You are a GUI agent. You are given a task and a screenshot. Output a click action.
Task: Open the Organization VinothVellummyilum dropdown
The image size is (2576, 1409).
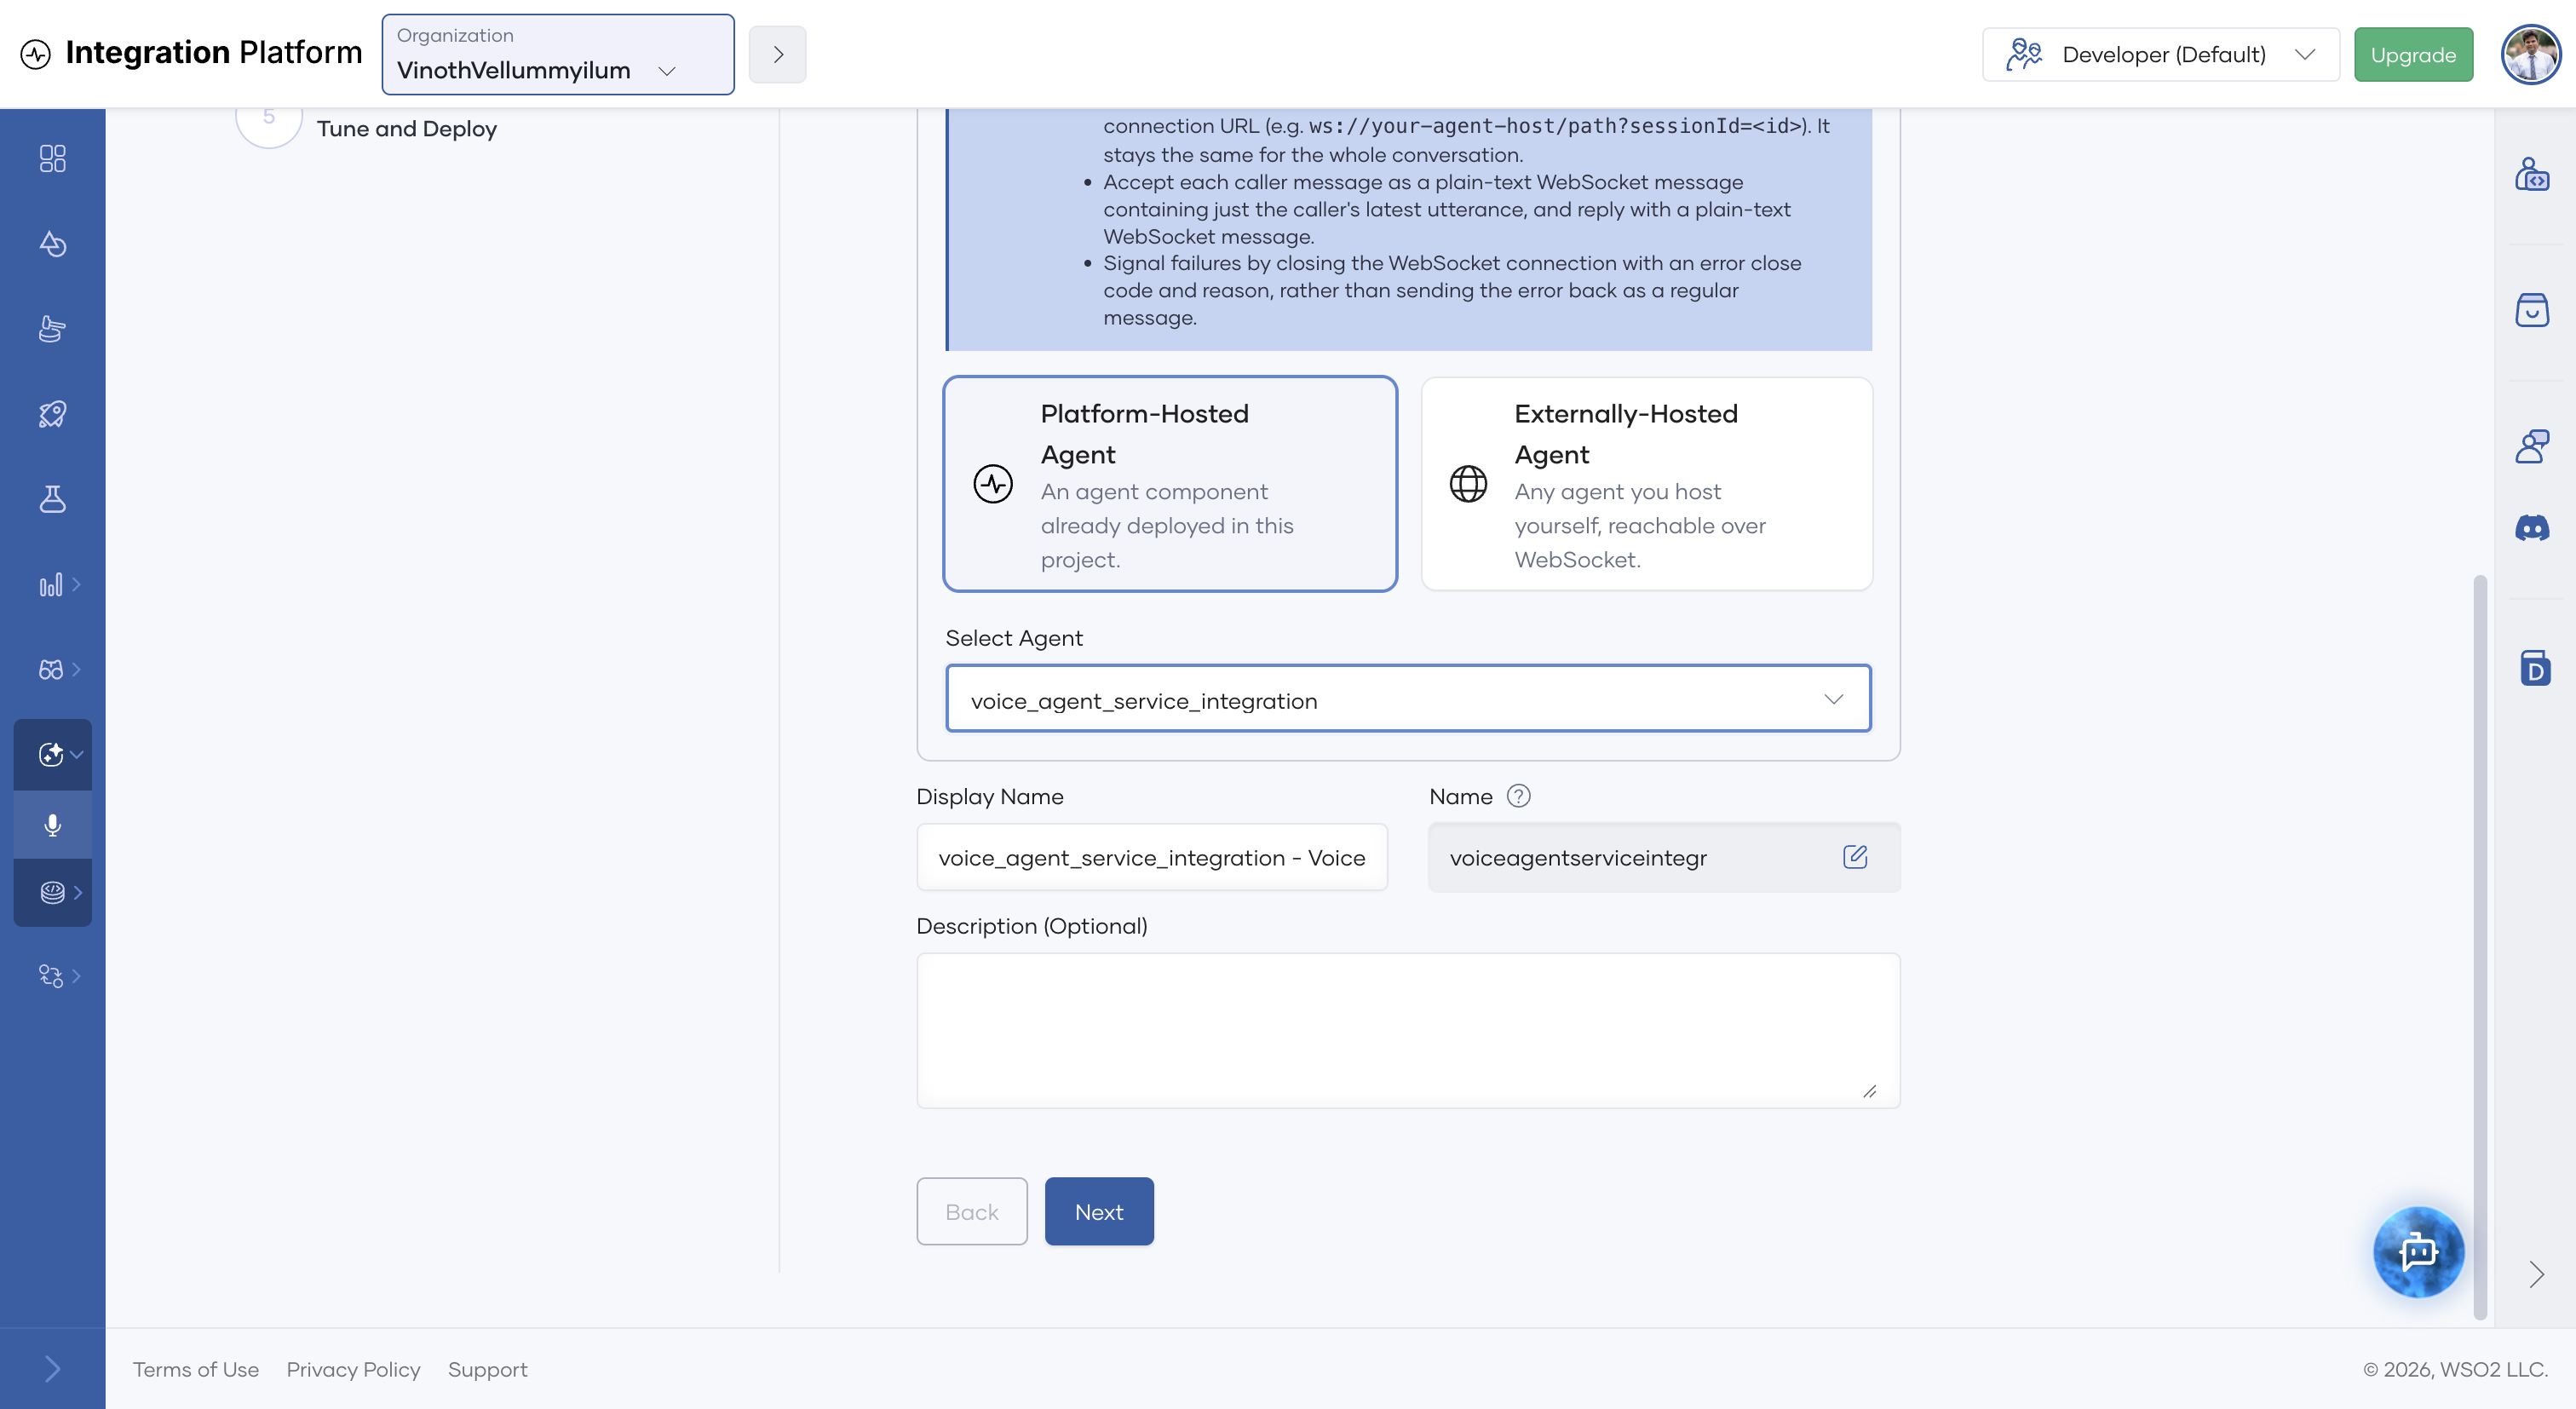(558, 55)
